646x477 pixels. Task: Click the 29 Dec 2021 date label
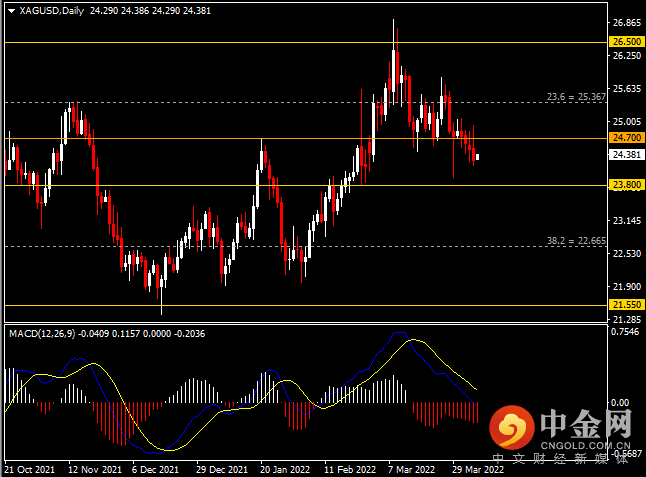pyautogui.click(x=222, y=470)
